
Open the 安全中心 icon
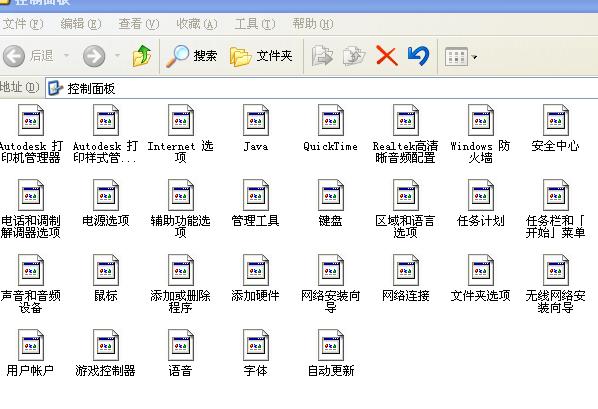(556, 121)
